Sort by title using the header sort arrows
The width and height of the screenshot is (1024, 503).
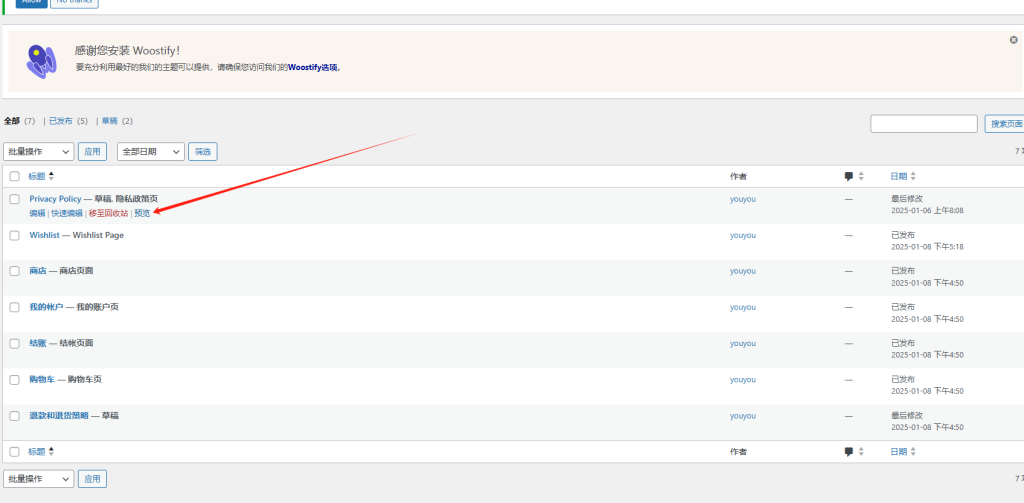[x=52, y=176]
